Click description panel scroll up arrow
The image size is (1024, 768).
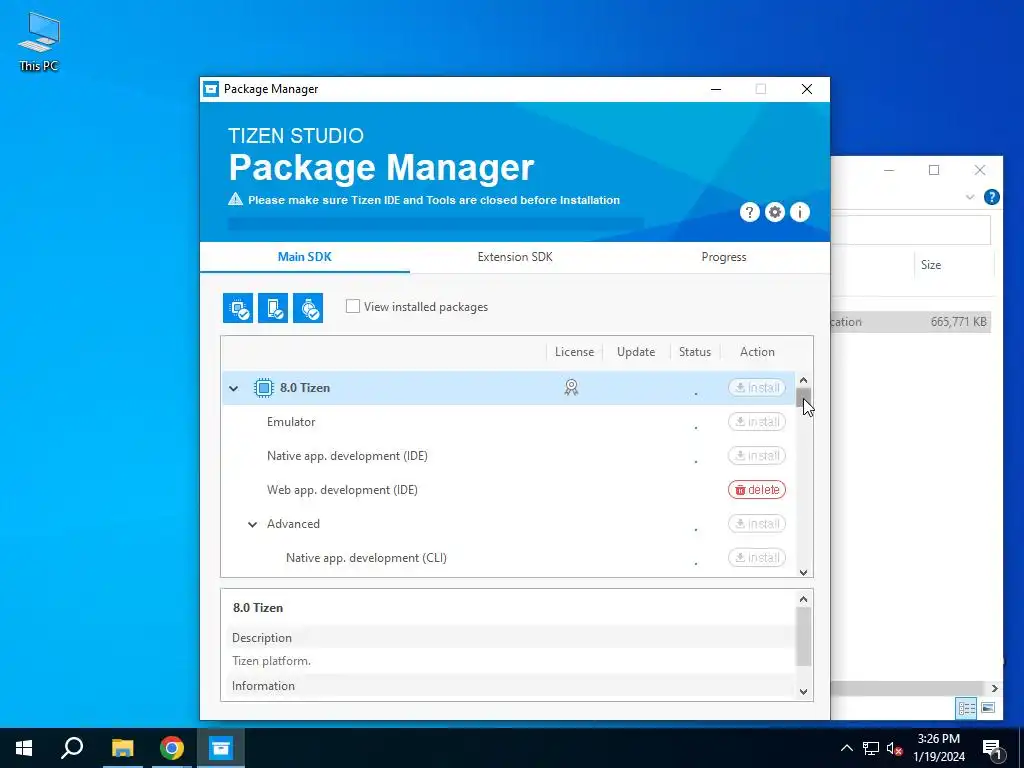(803, 599)
